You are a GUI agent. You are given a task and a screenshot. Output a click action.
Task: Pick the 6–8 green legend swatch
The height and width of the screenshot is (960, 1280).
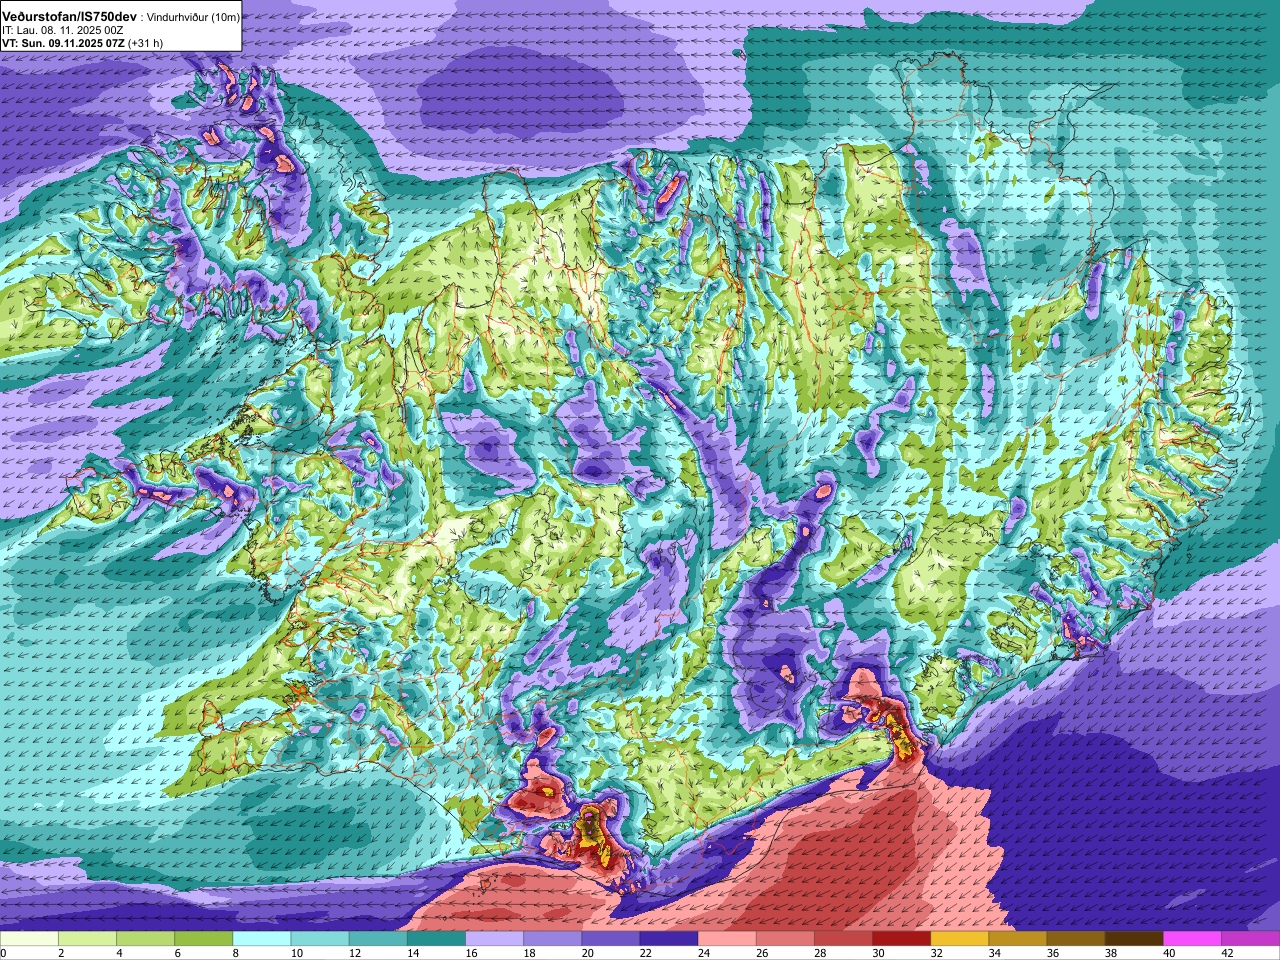(x=204, y=939)
